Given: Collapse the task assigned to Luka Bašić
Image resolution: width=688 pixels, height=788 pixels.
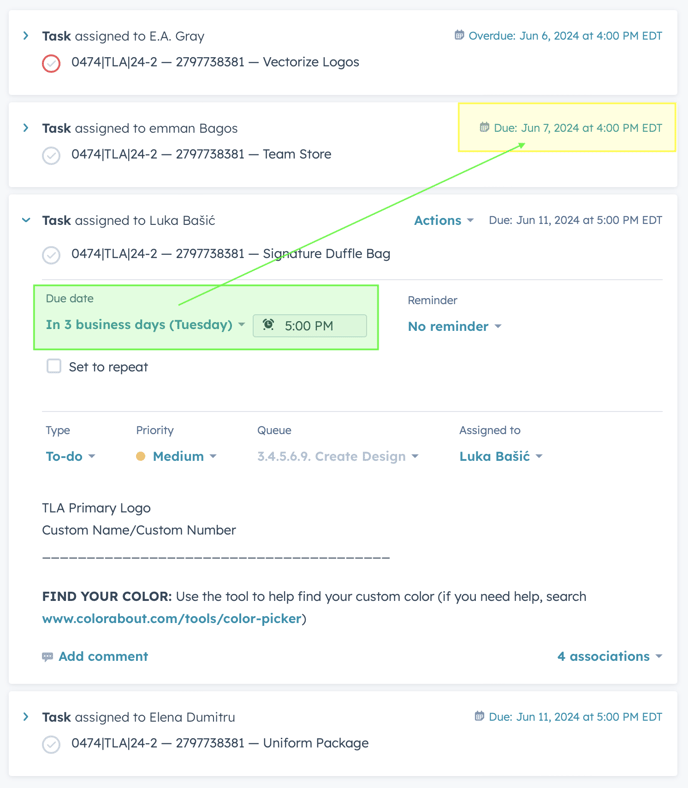Looking at the screenshot, I should tap(26, 220).
